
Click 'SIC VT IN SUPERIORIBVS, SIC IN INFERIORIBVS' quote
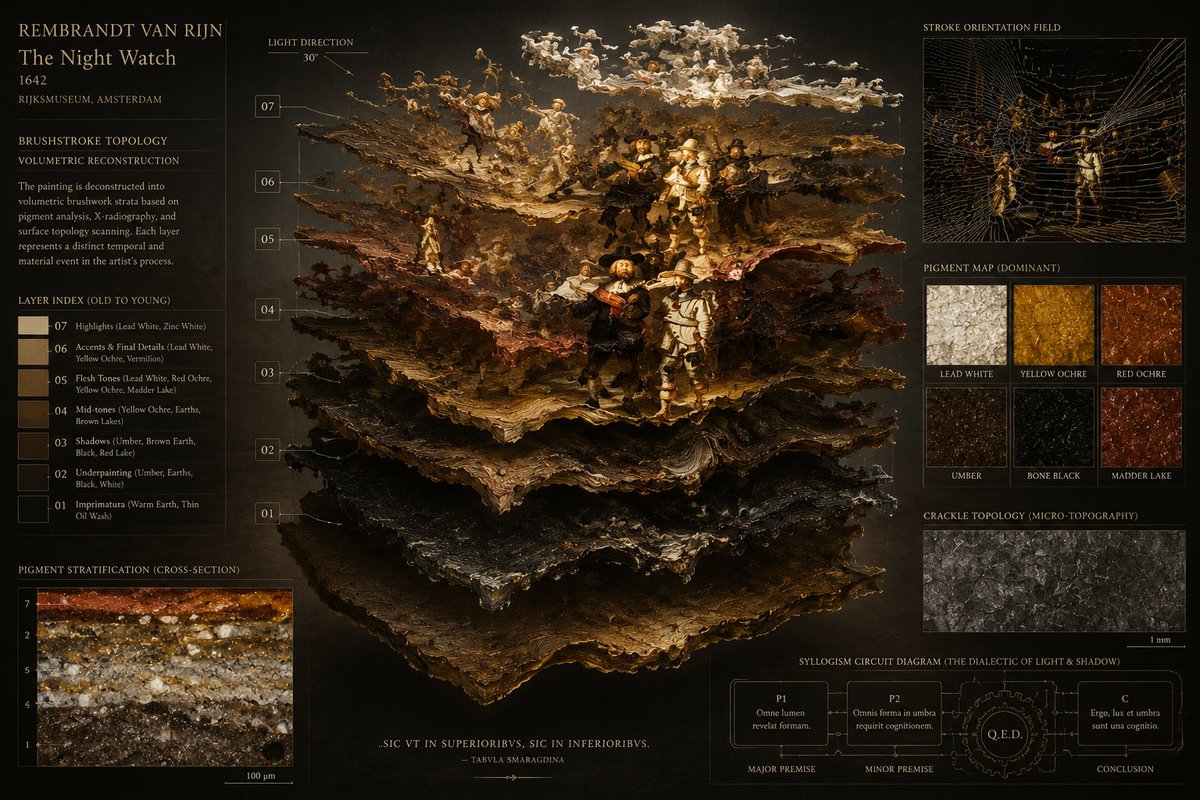pos(515,744)
